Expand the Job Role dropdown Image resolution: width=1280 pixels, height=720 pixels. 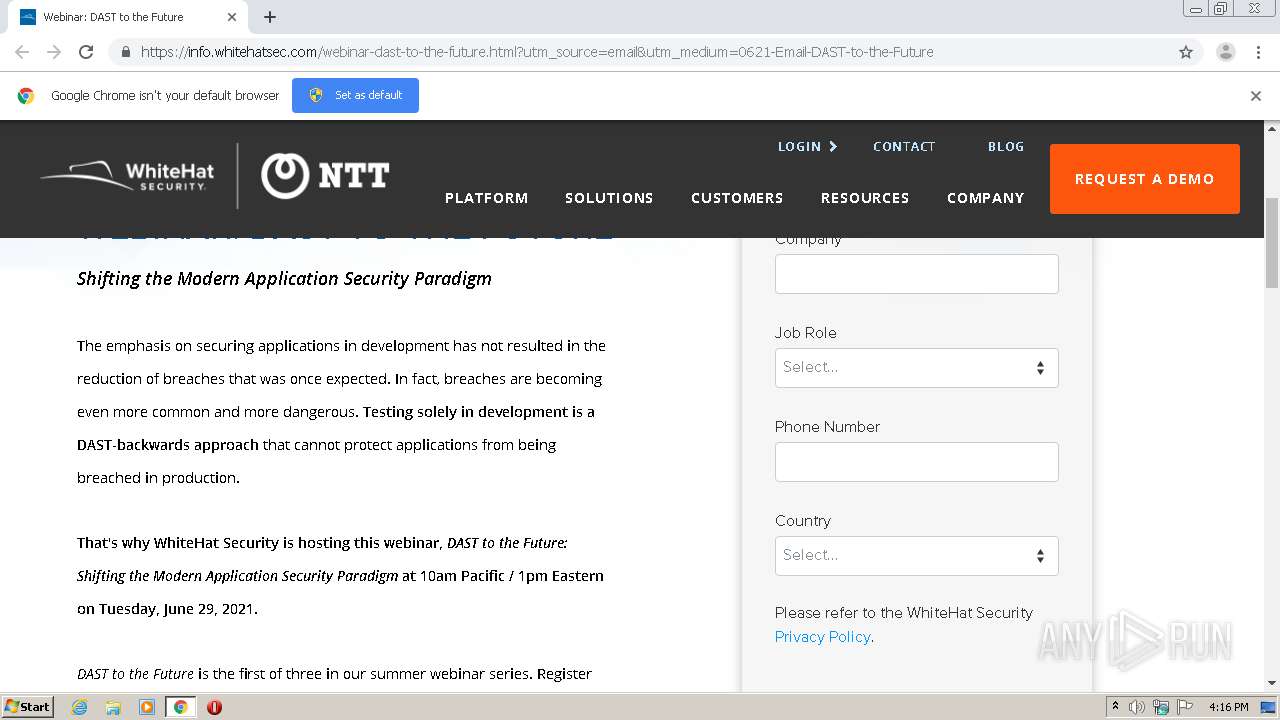(x=917, y=368)
